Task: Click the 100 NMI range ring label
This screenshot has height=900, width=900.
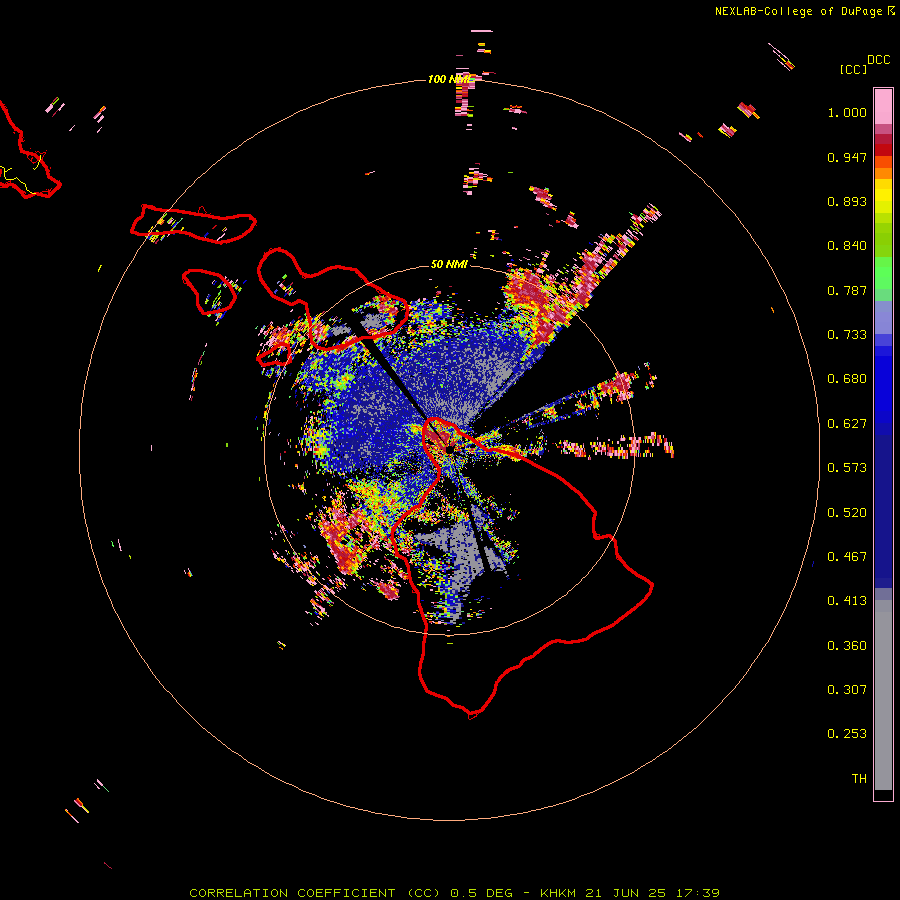Action: click(448, 79)
